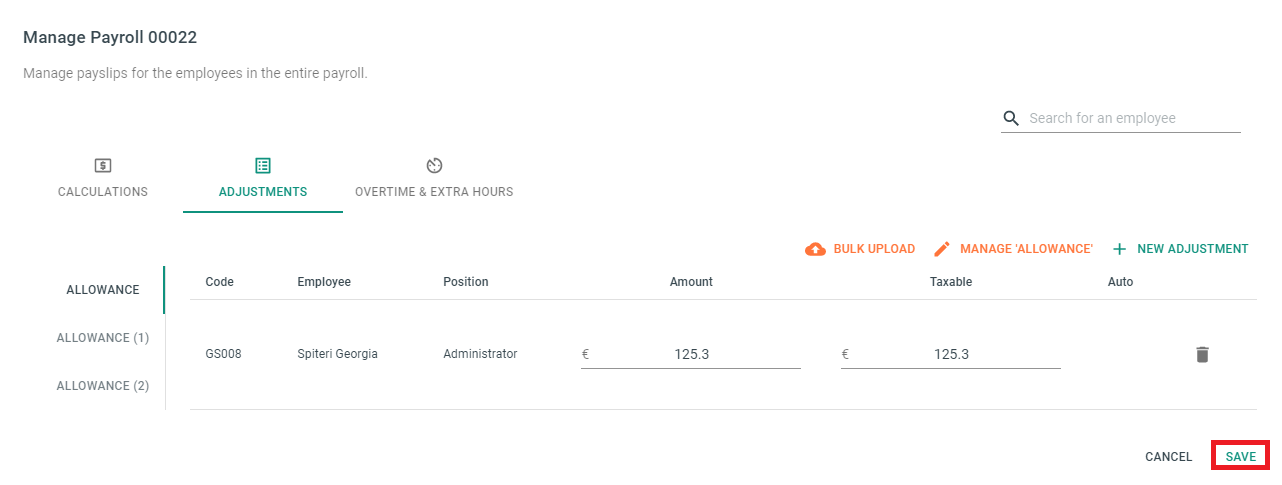Focus the Search for an employee field
The width and height of the screenshot is (1282, 485).
pyautogui.click(x=1134, y=118)
